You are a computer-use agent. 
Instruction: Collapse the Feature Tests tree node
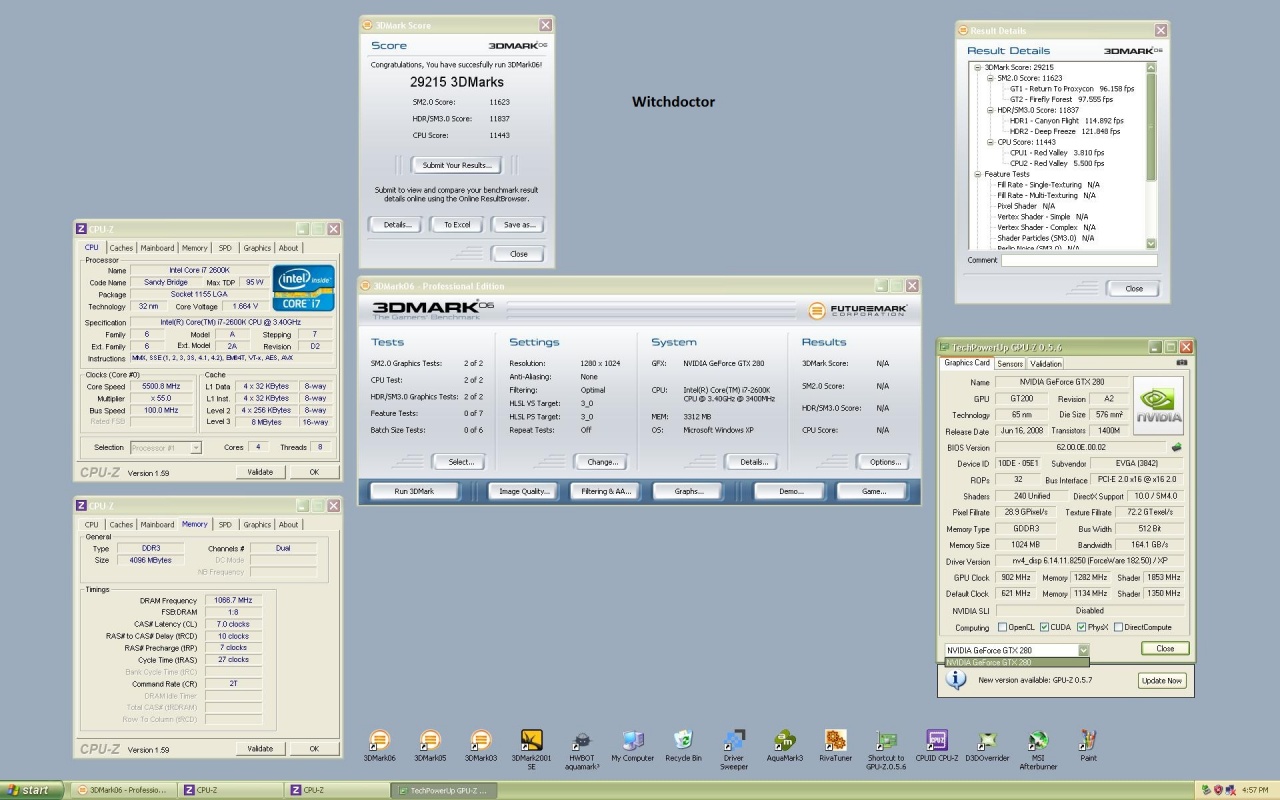coord(977,174)
